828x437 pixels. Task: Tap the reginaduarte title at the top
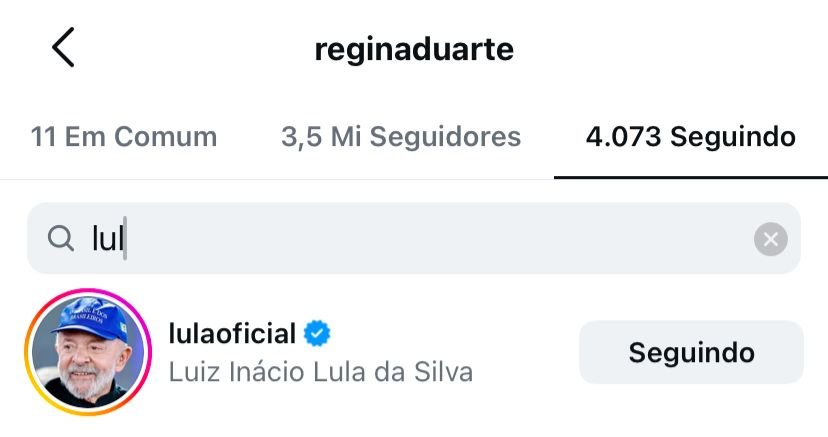click(413, 49)
